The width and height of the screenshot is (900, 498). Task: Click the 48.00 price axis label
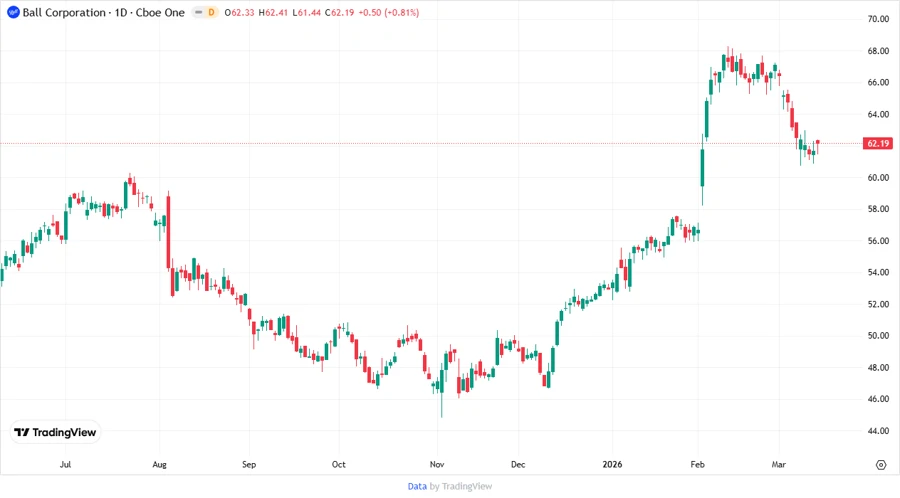pos(878,368)
